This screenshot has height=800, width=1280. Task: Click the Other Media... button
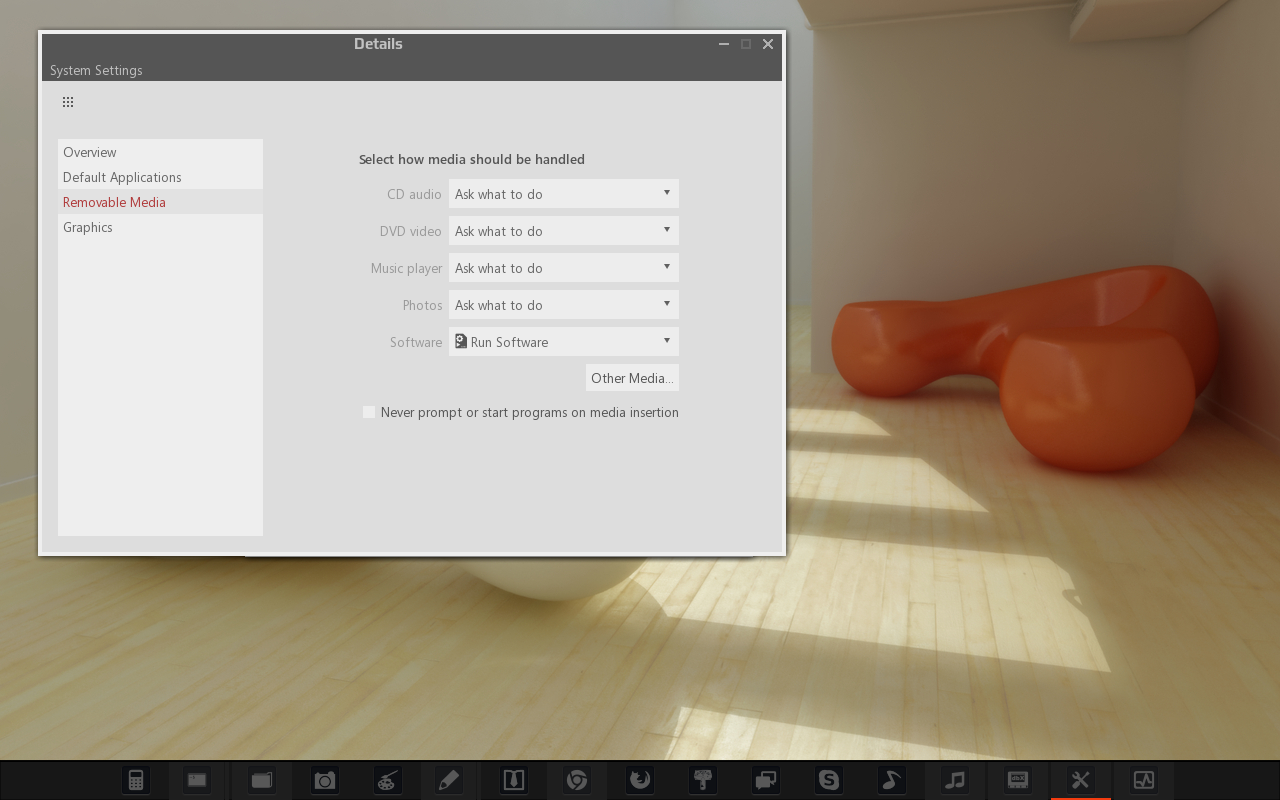click(x=632, y=378)
